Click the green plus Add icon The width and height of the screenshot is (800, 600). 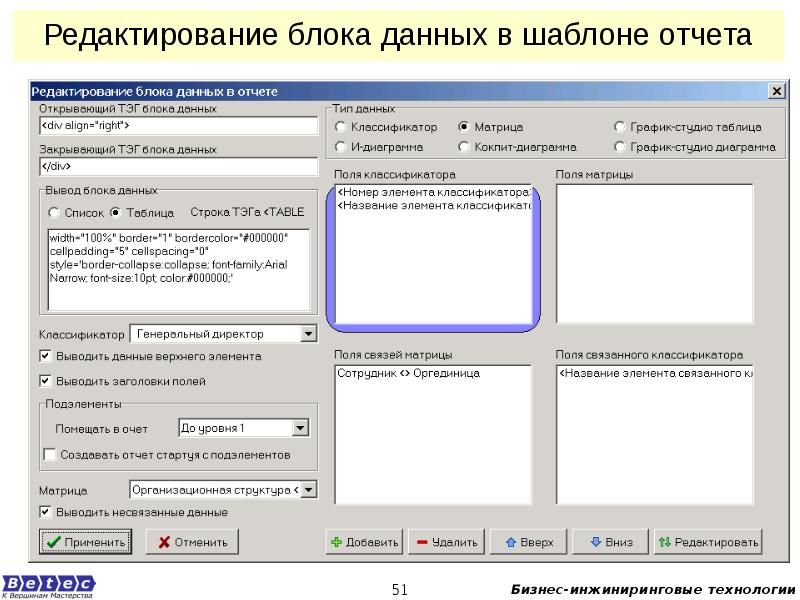coord(336,542)
